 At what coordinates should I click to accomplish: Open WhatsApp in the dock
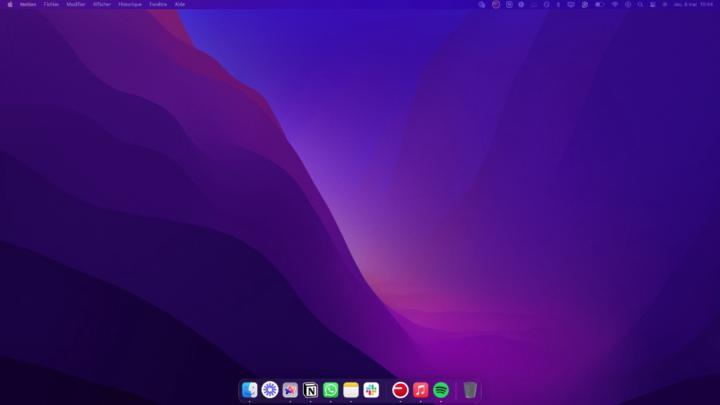[x=330, y=390]
